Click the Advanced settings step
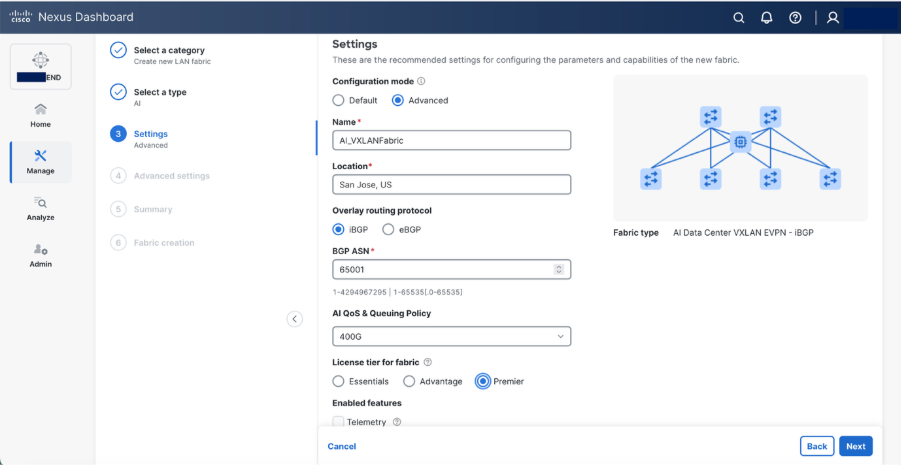 (171, 176)
